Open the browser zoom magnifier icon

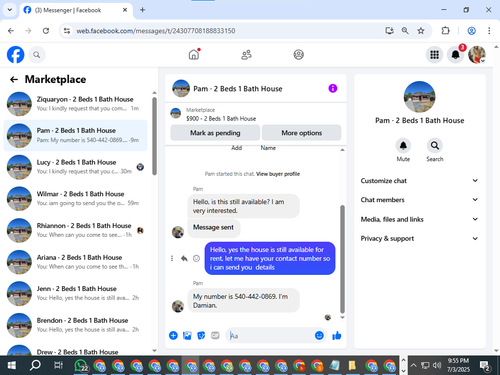pyautogui.click(x=405, y=31)
